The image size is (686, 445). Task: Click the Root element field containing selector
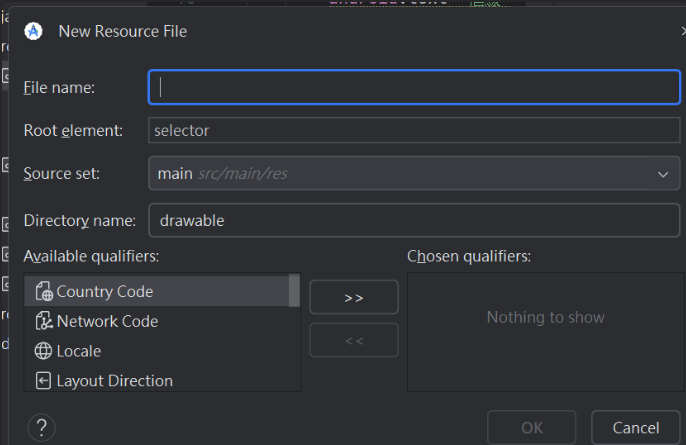414,130
